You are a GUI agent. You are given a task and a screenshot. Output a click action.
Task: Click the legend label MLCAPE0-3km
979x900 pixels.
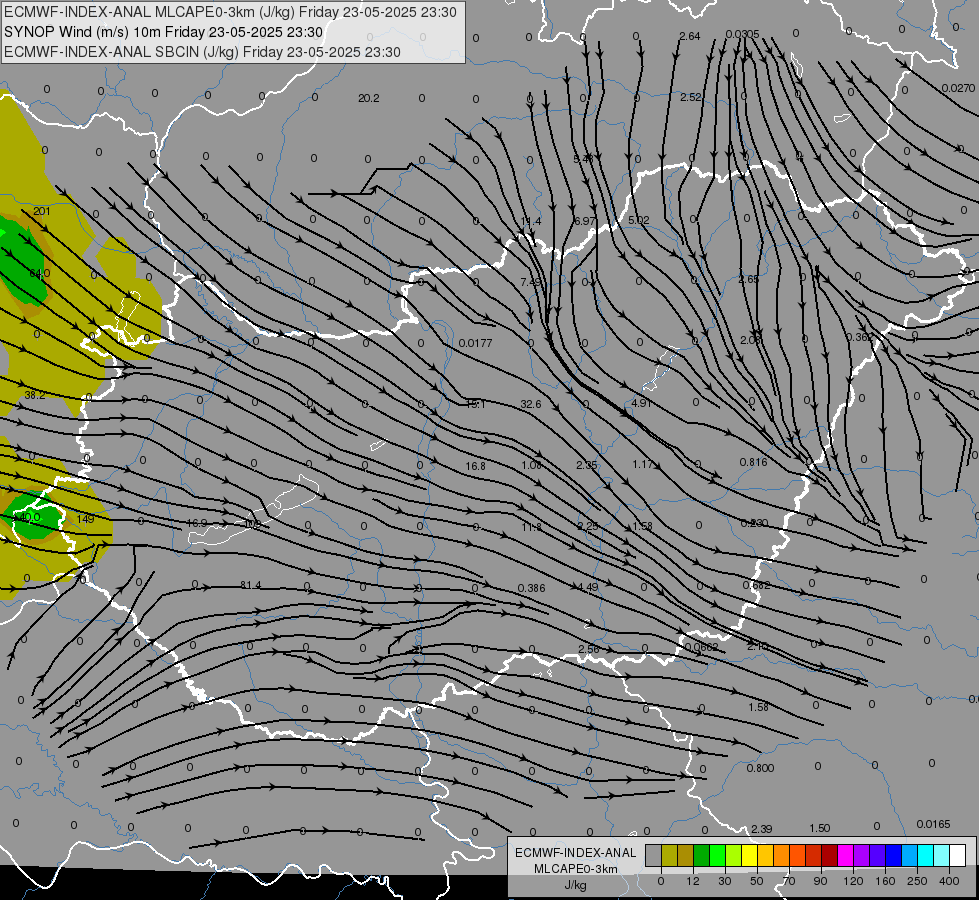click(x=576, y=869)
